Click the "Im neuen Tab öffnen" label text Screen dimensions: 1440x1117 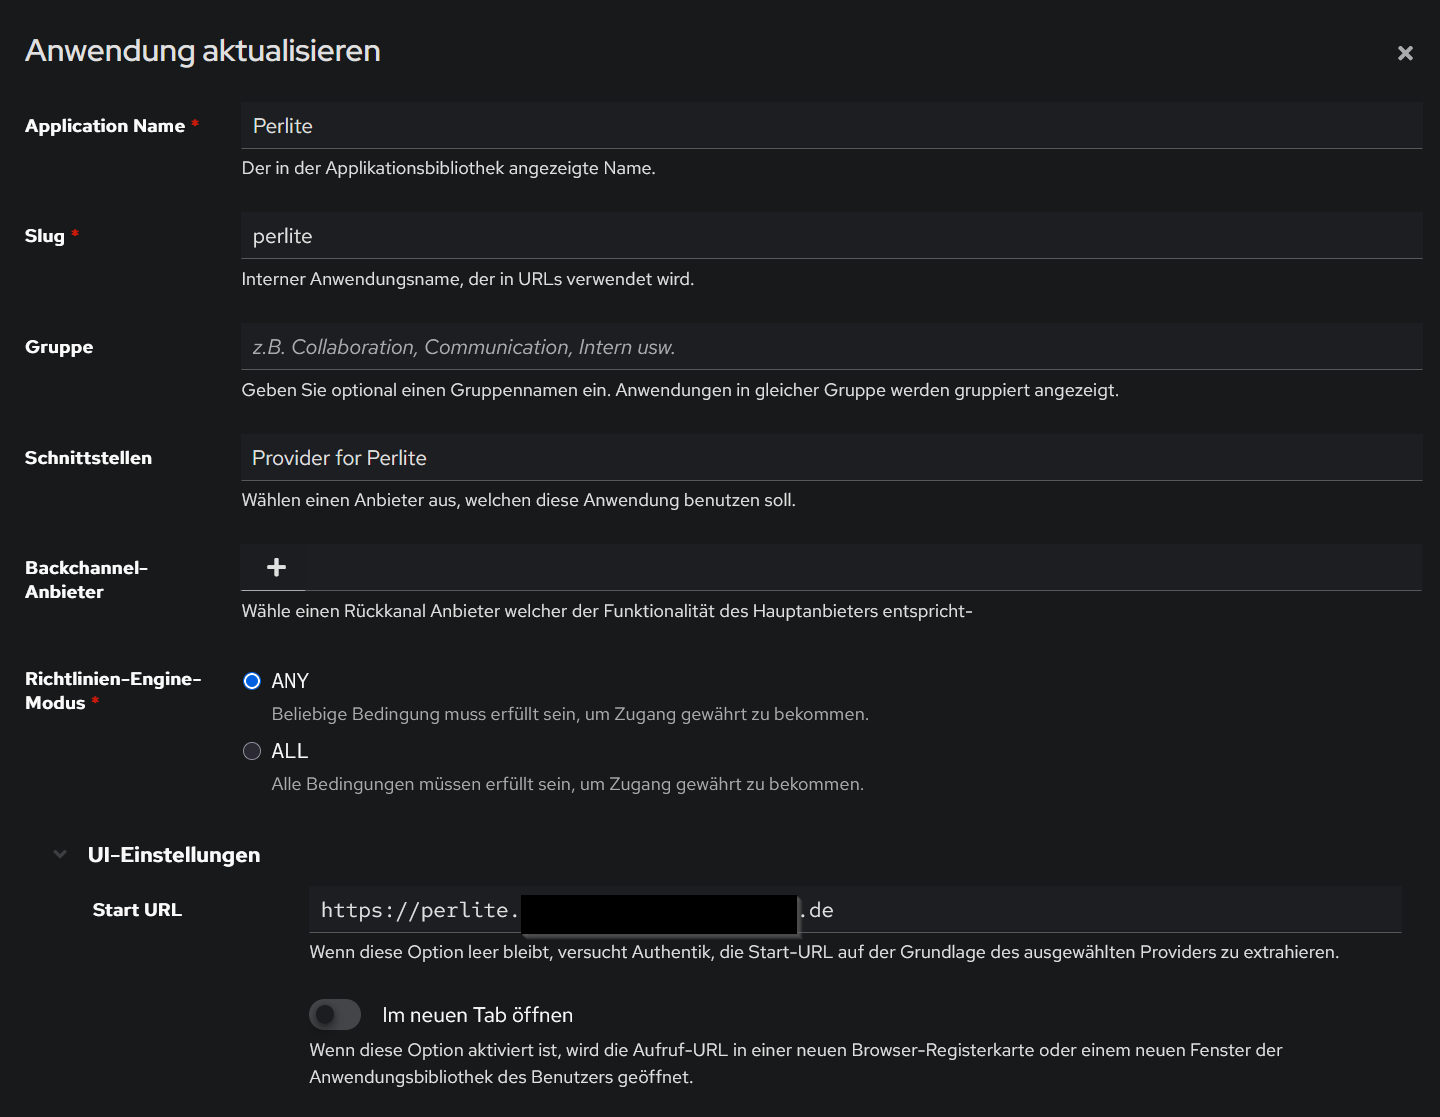point(477,1015)
